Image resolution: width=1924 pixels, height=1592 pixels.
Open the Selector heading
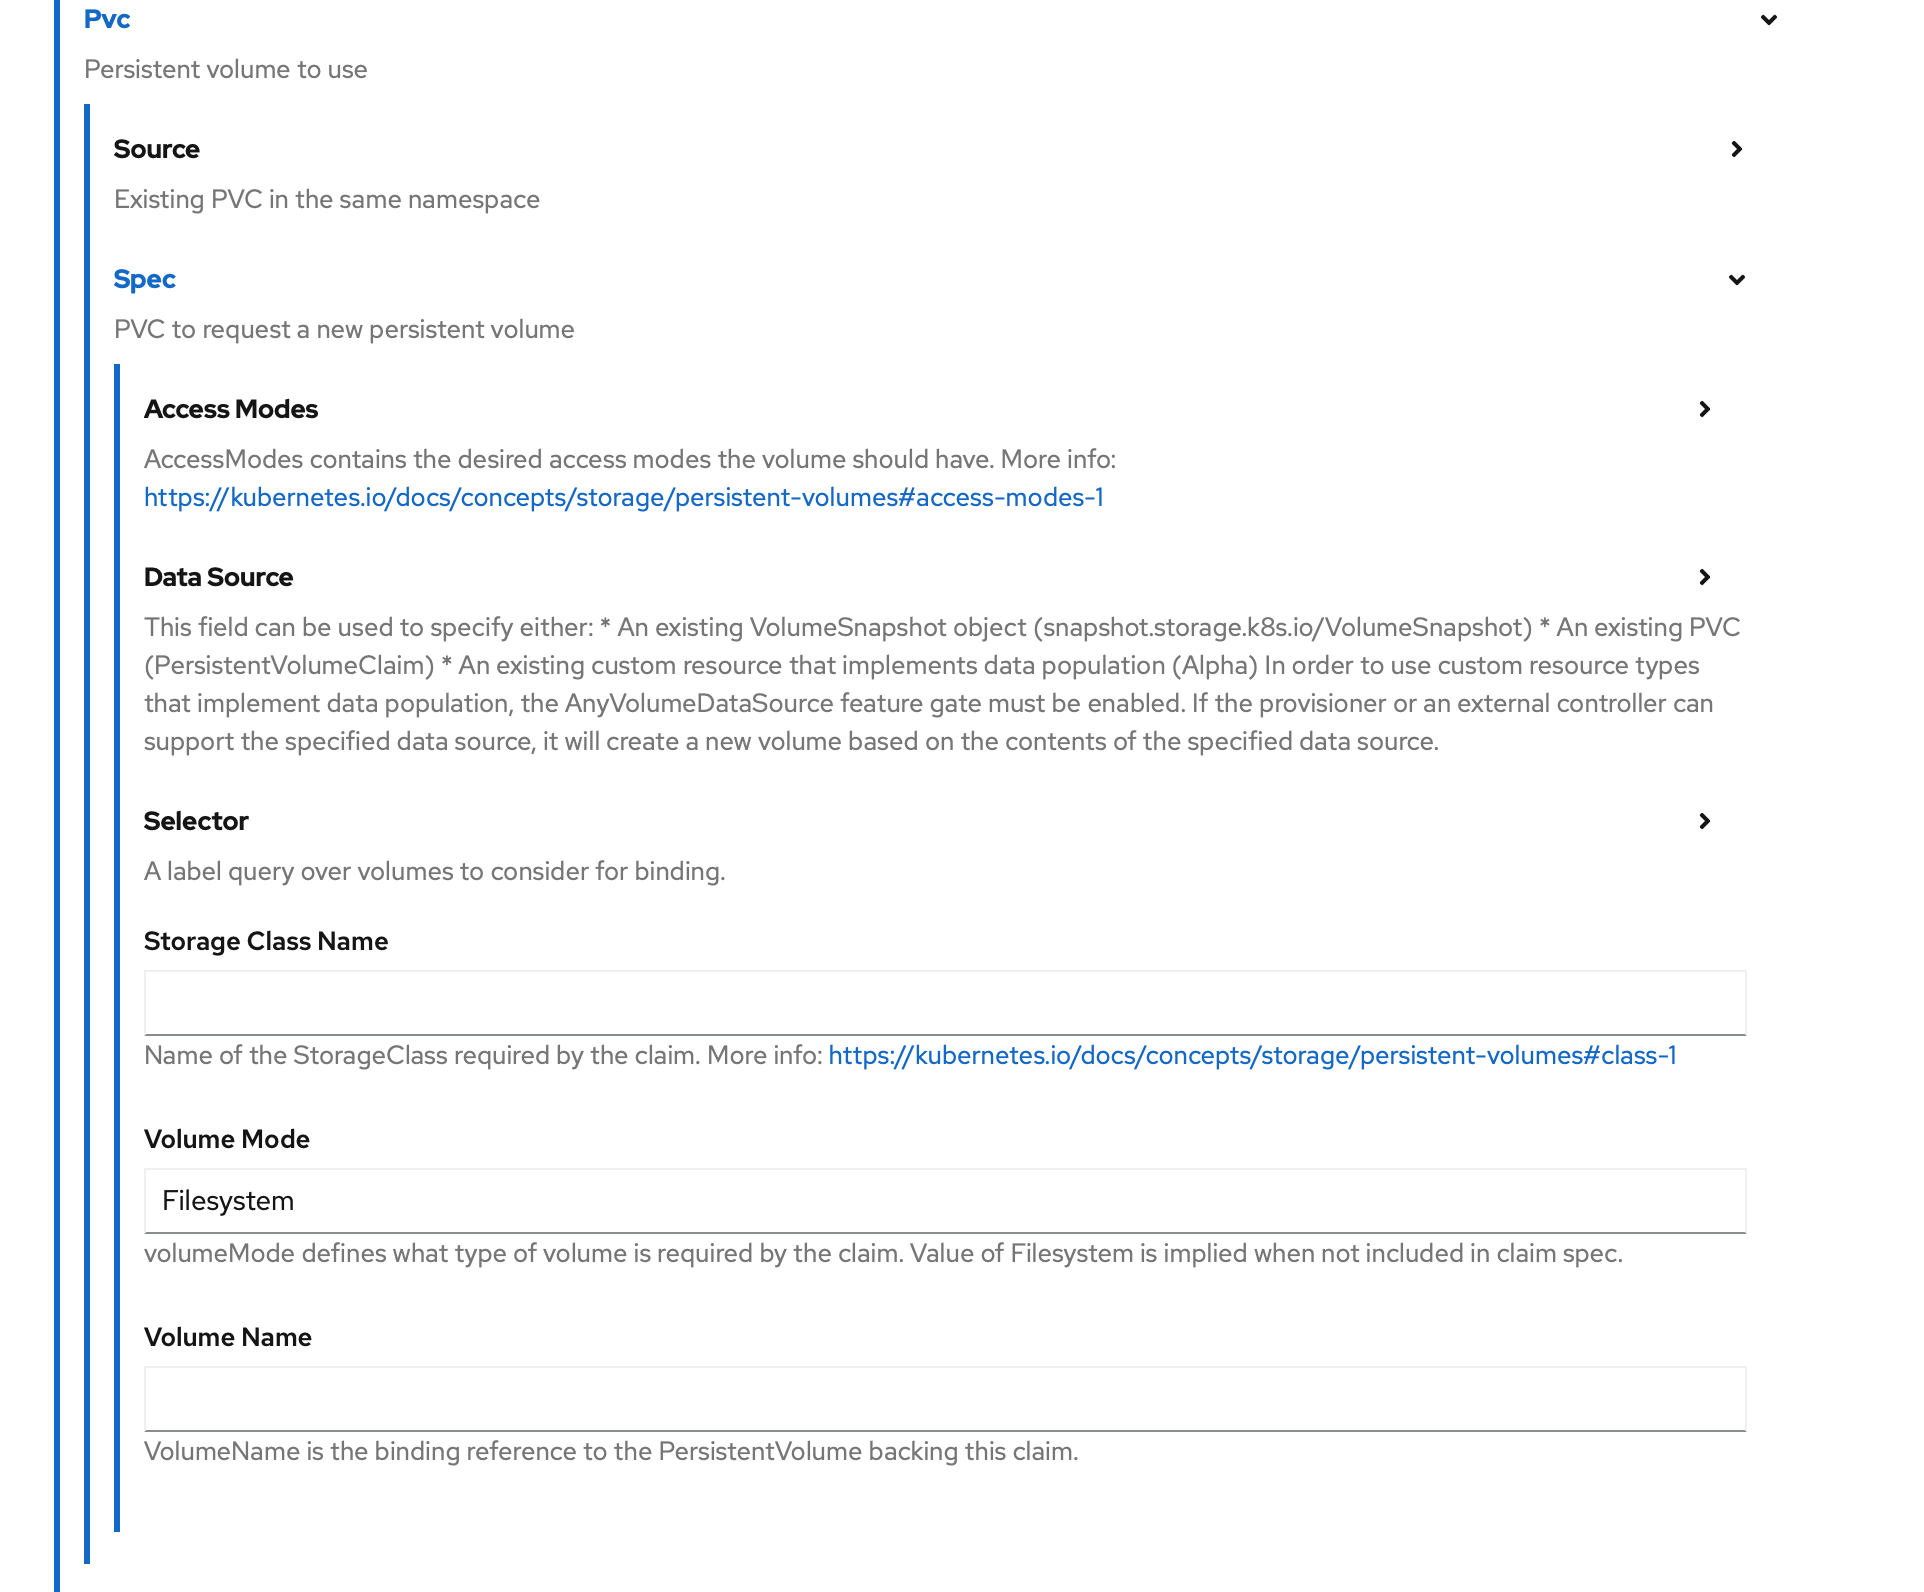(x=196, y=821)
